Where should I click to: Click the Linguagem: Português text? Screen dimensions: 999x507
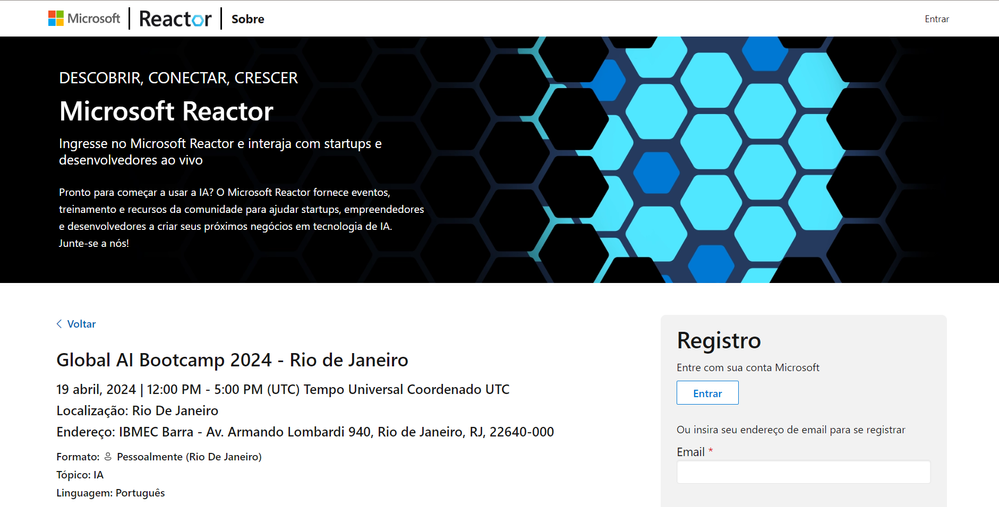pyautogui.click(x=110, y=493)
